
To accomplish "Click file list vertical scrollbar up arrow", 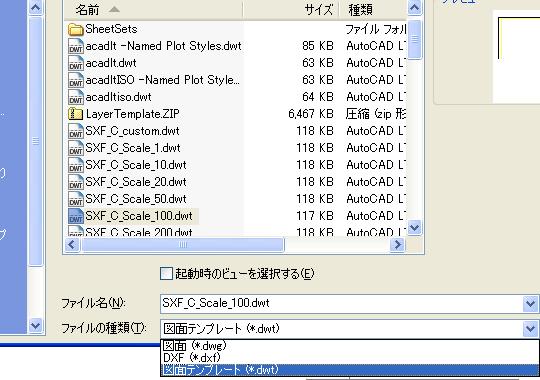I will click(415, 8).
